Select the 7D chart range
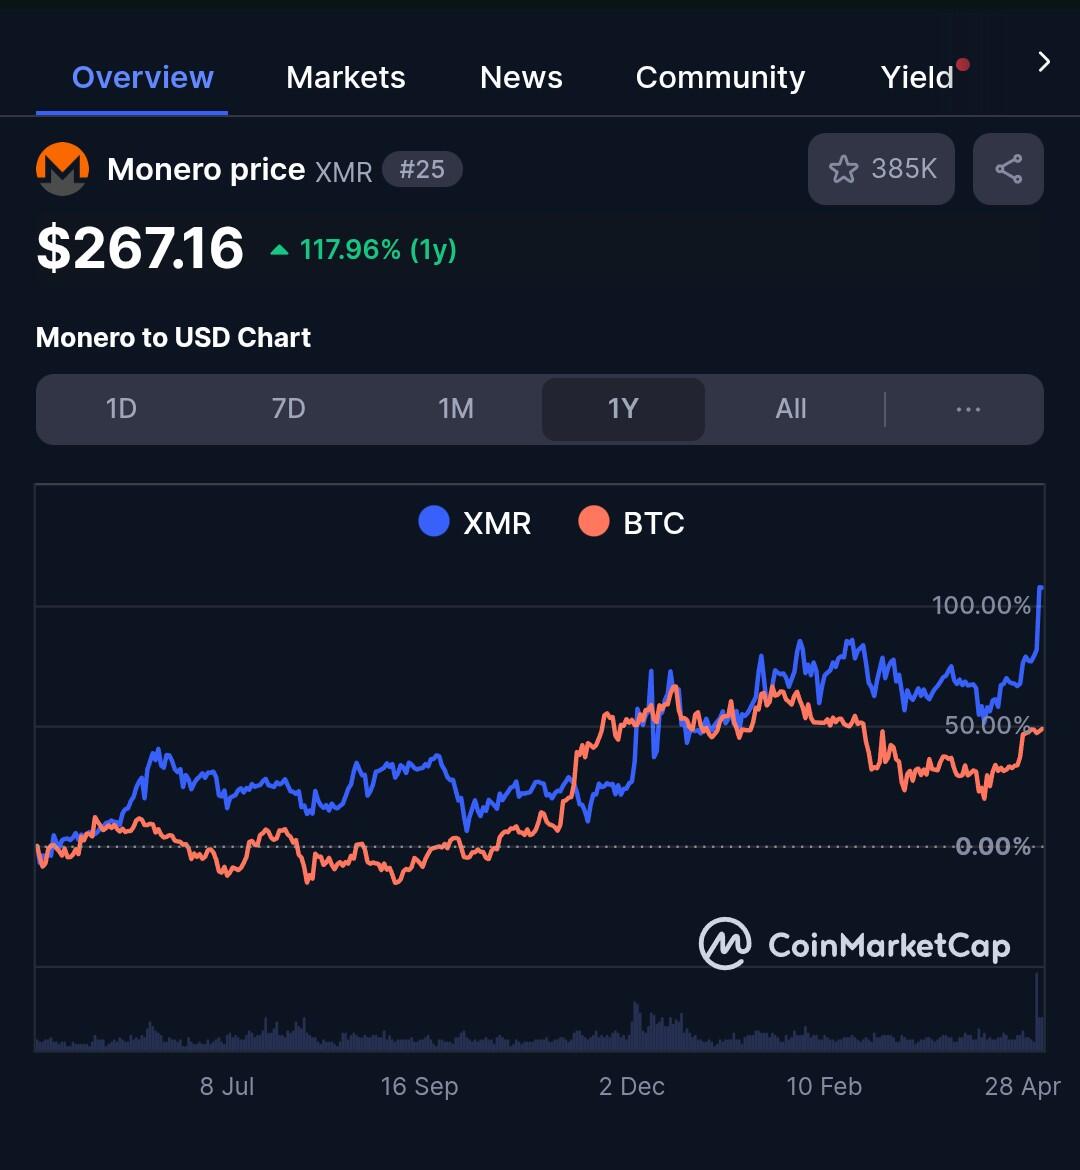Screen dimensions: 1080x1170 tap(288, 409)
